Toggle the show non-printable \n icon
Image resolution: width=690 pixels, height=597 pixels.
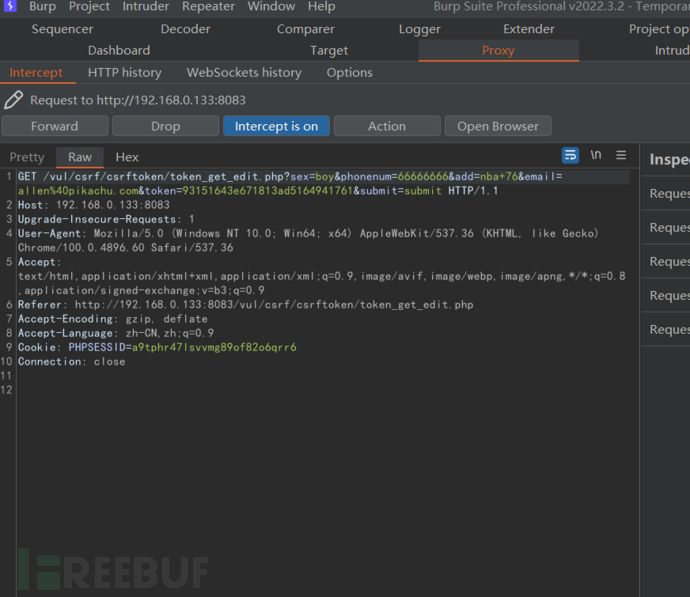click(x=596, y=155)
